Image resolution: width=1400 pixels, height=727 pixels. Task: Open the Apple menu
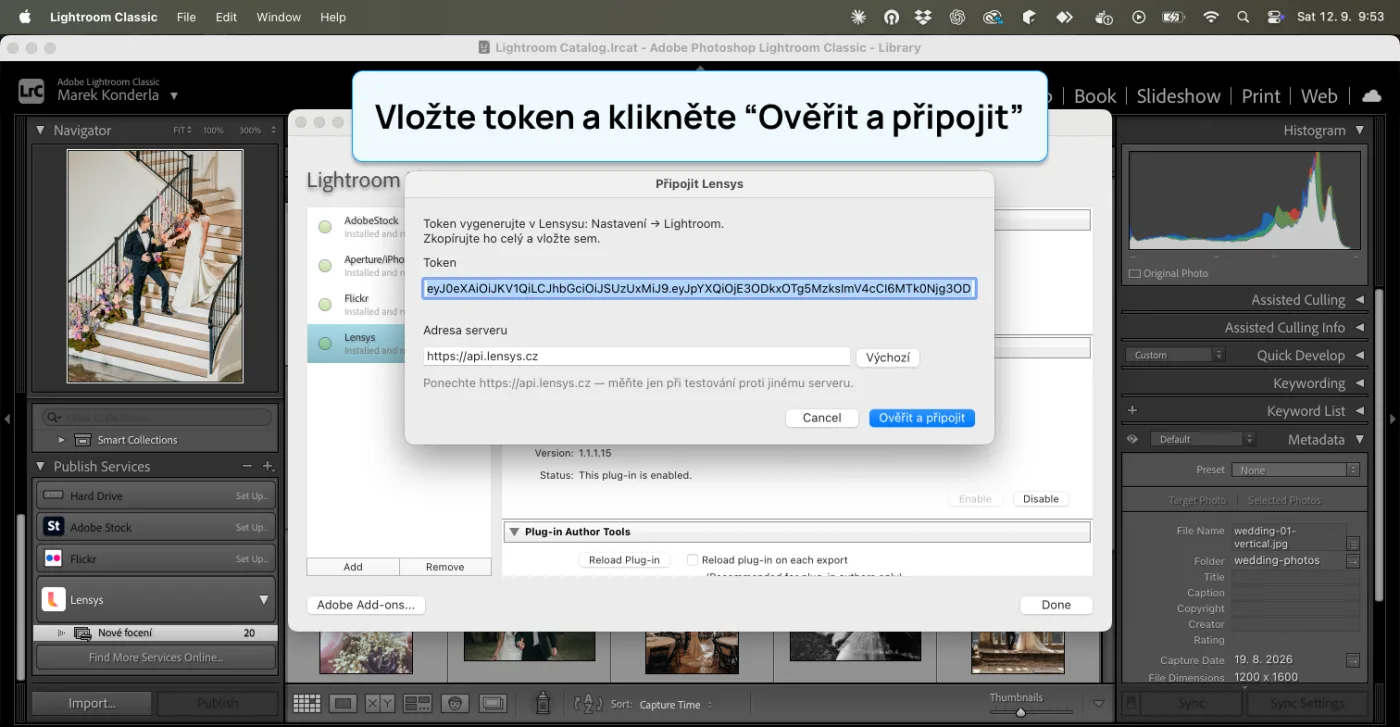pyautogui.click(x=25, y=17)
